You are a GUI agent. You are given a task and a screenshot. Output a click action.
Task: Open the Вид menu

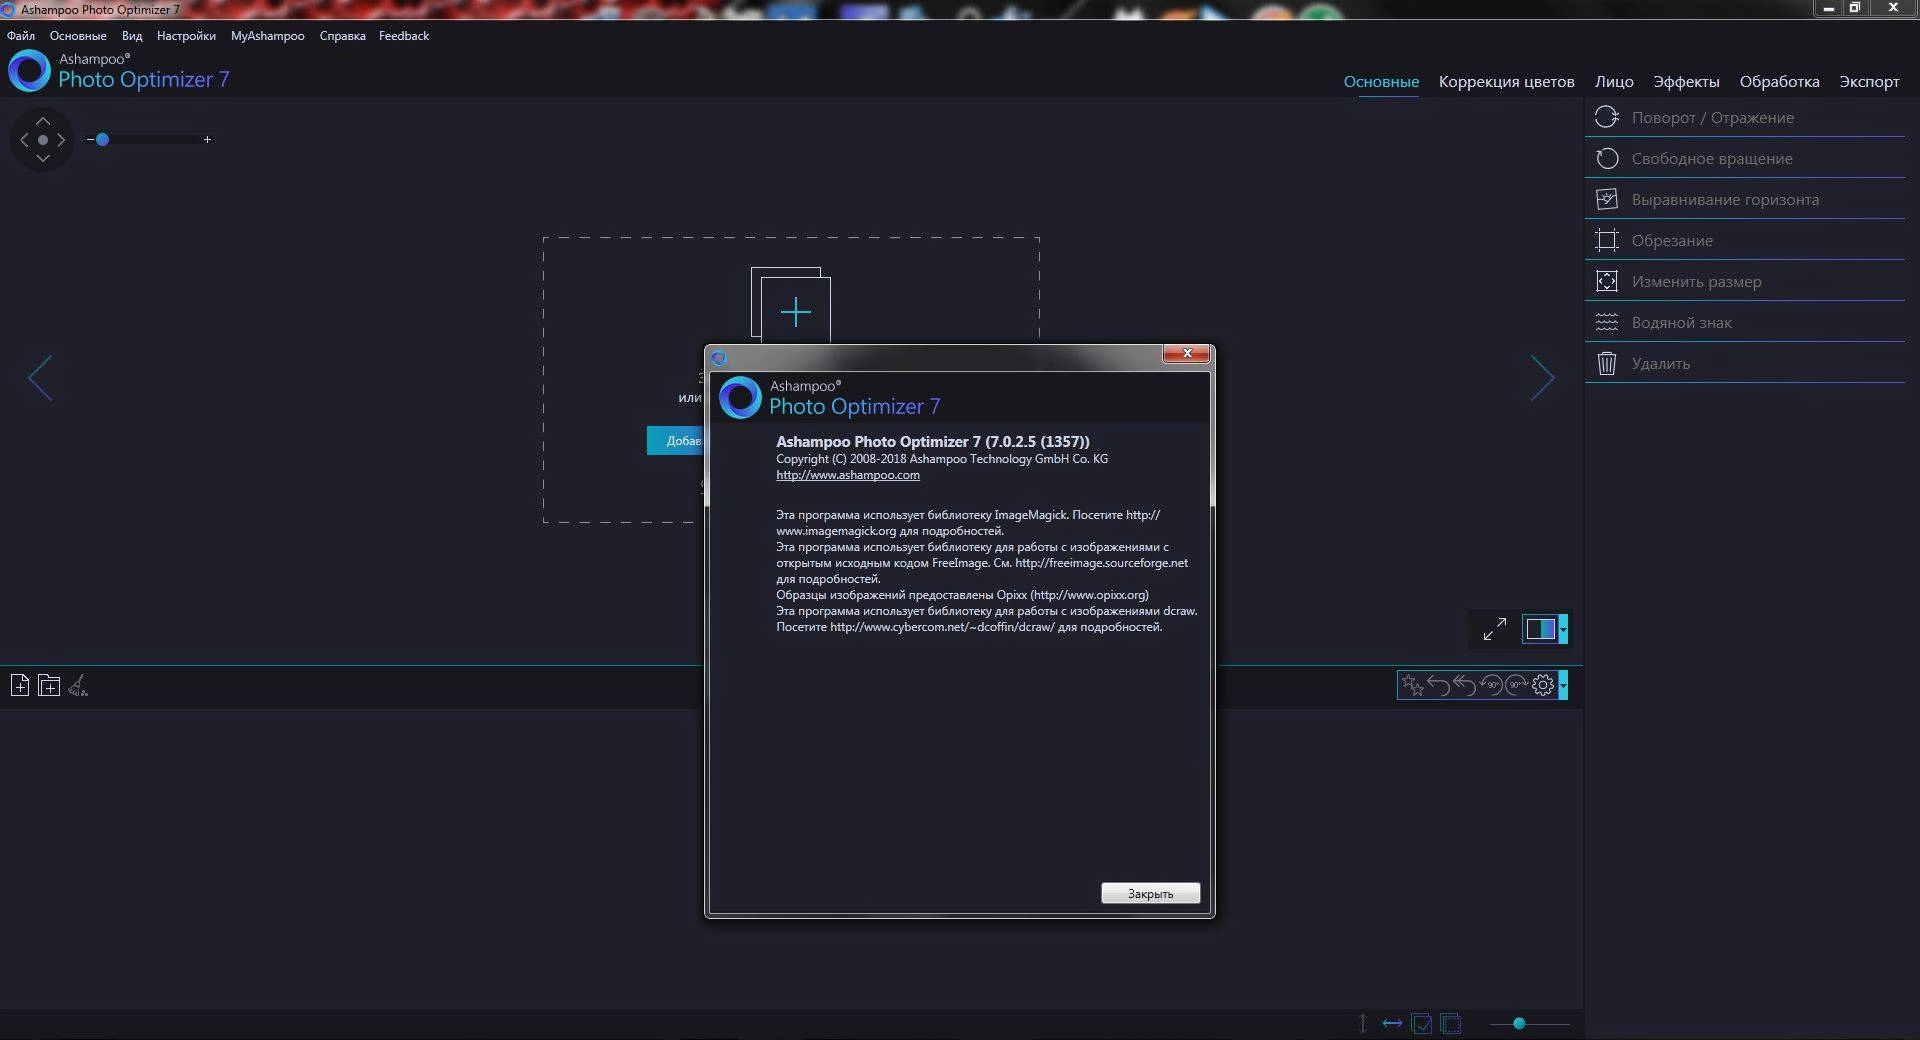pos(132,35)
